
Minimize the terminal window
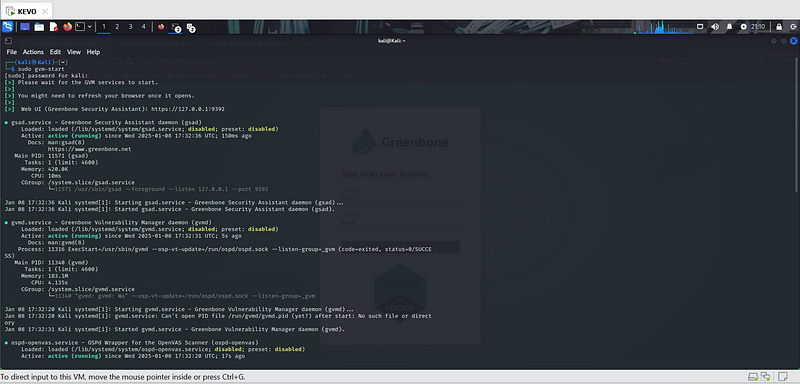(x=774, y=41)
